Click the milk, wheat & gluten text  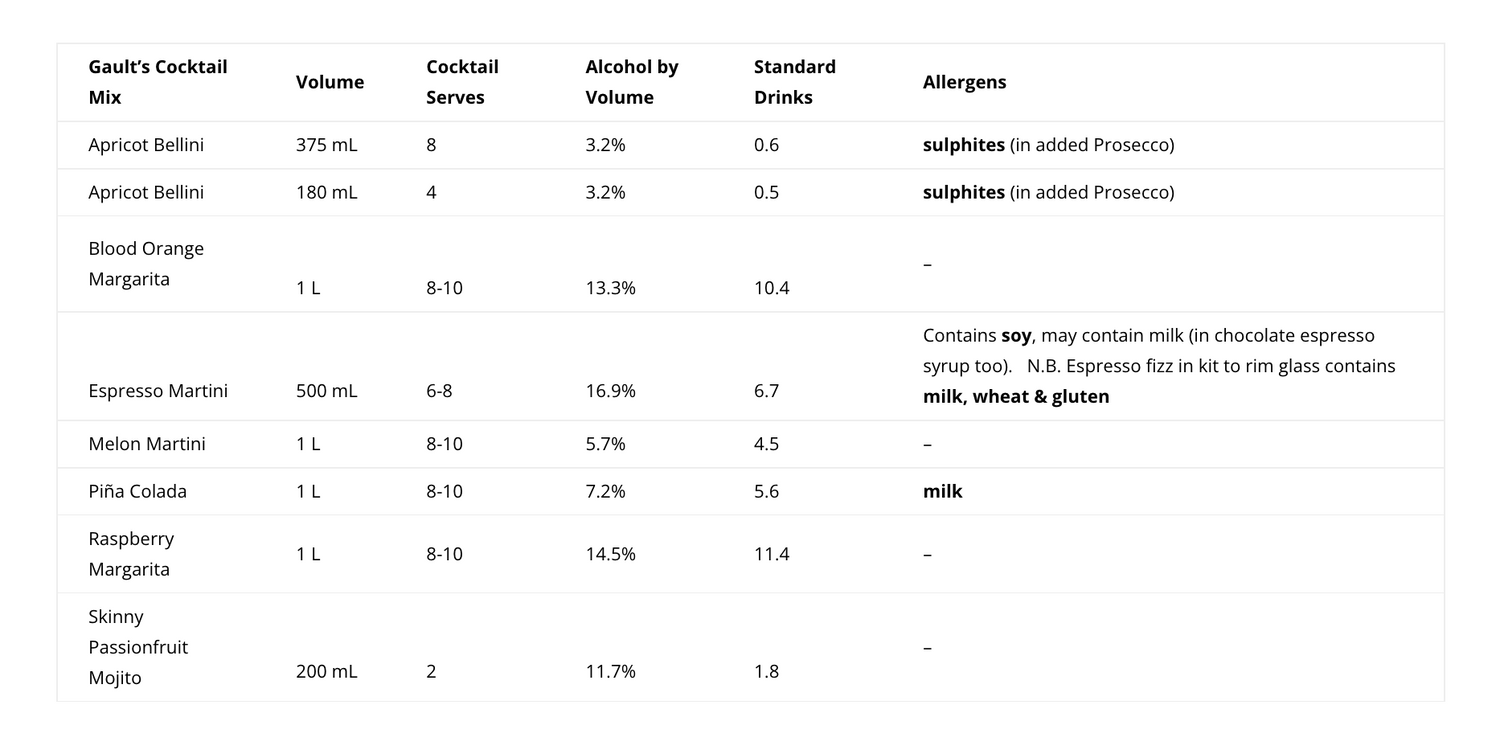(x=1016, y=396)
